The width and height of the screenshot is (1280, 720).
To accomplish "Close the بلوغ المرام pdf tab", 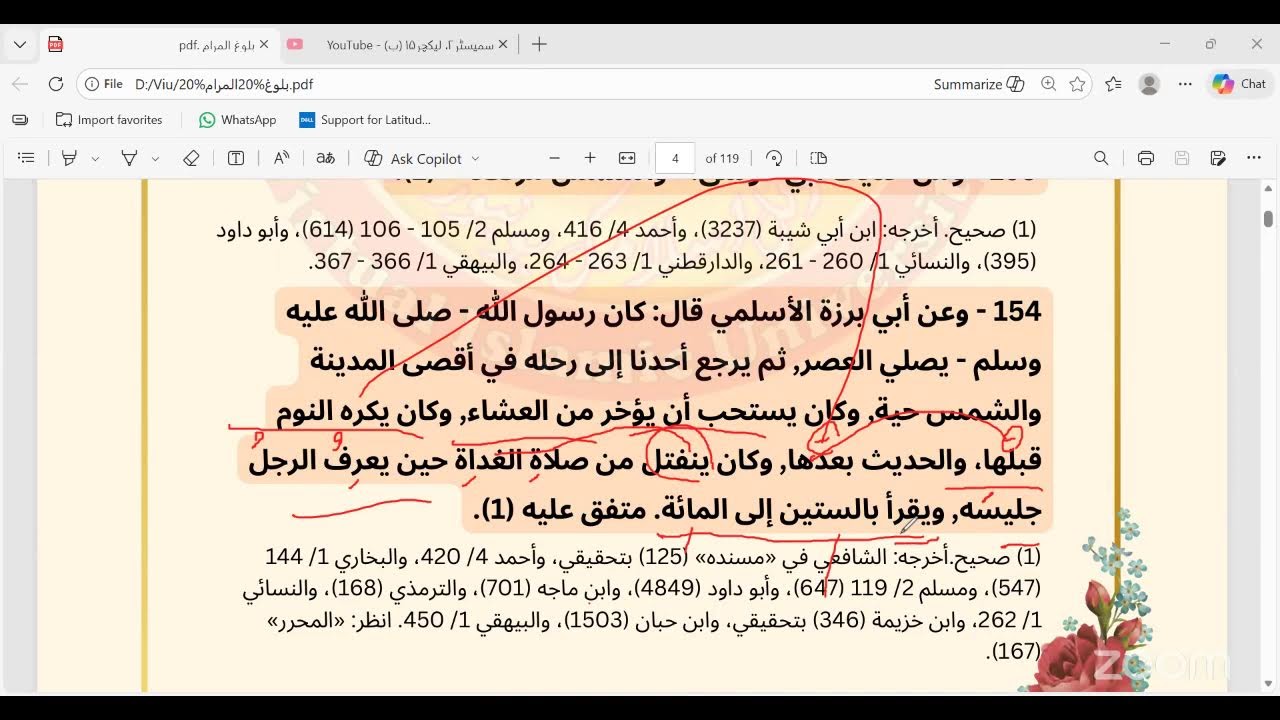I will point(264,44).
